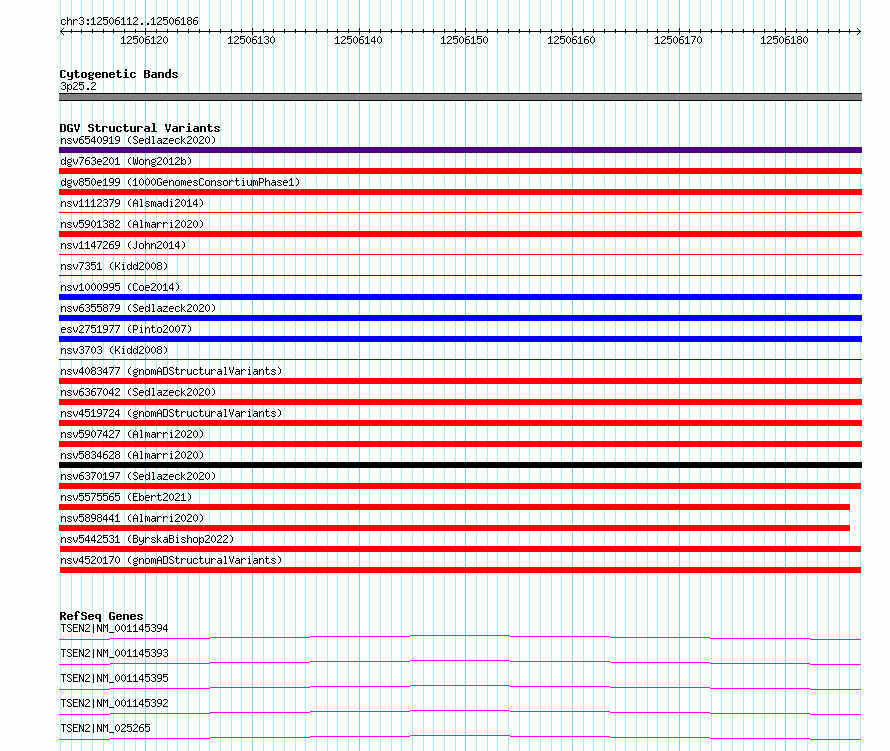Click the red bar under nsv6367042
Image resolution: width=890 pixels, height=751 pixels.
(460, 402)
